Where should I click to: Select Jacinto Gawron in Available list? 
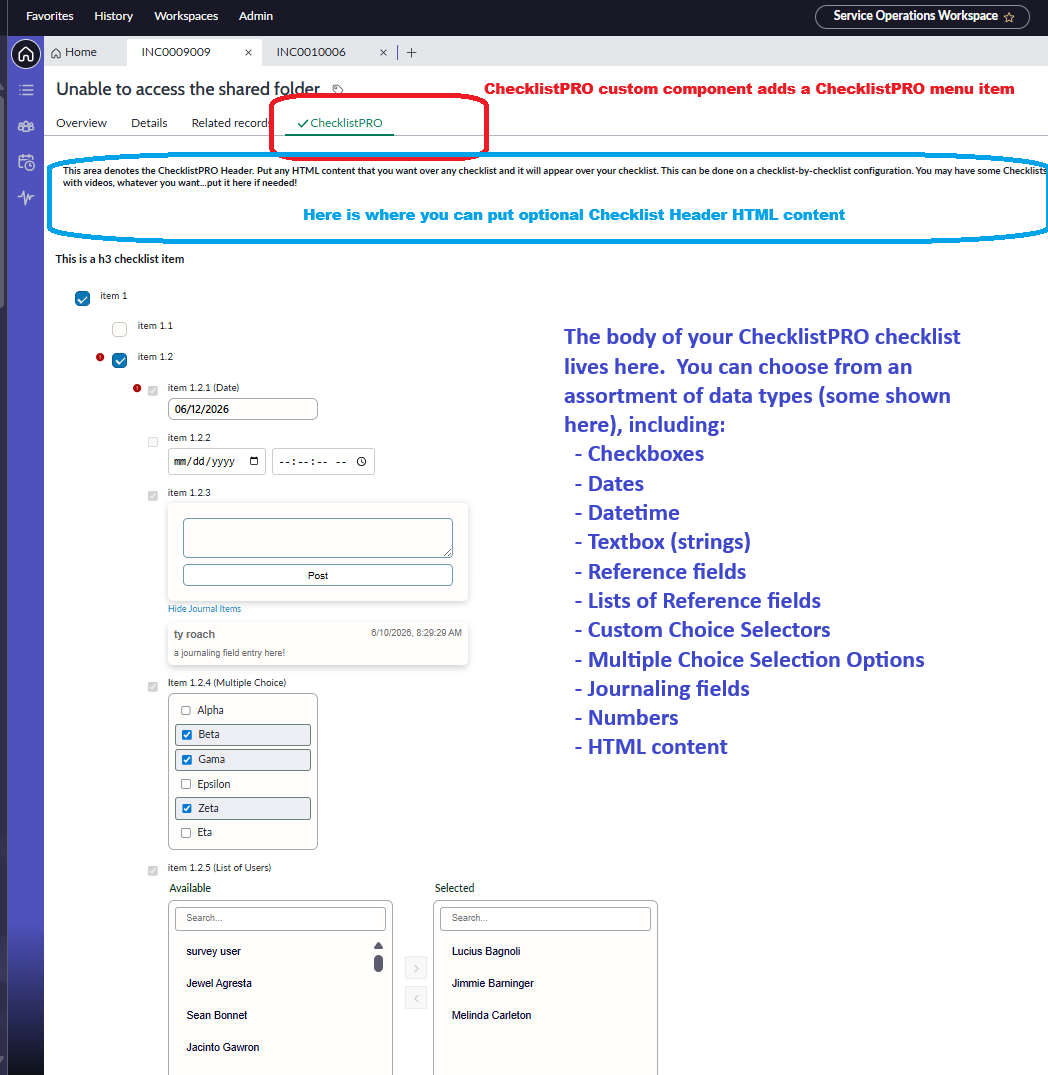tap(223, 1048)
